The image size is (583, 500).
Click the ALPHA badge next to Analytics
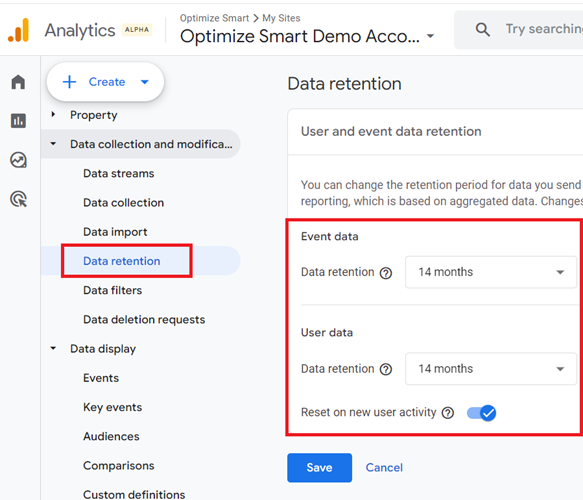click(x=137, y=30)
